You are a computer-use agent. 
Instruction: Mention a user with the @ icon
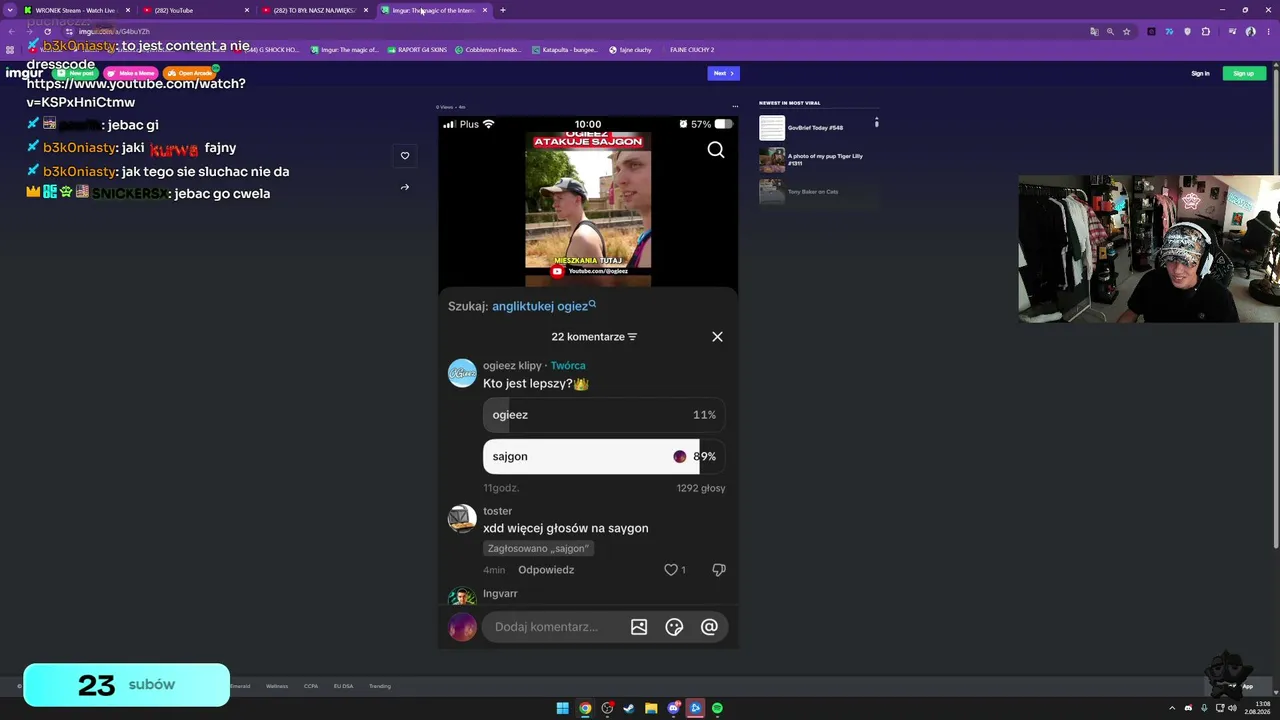point(709,627)
